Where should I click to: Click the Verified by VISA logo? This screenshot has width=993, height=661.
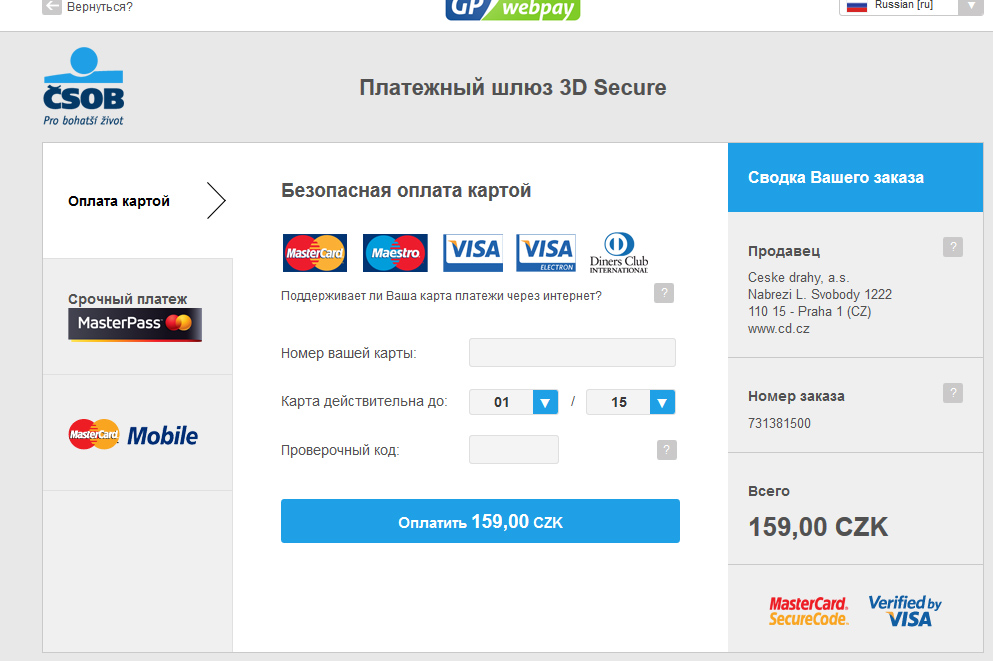905,611
